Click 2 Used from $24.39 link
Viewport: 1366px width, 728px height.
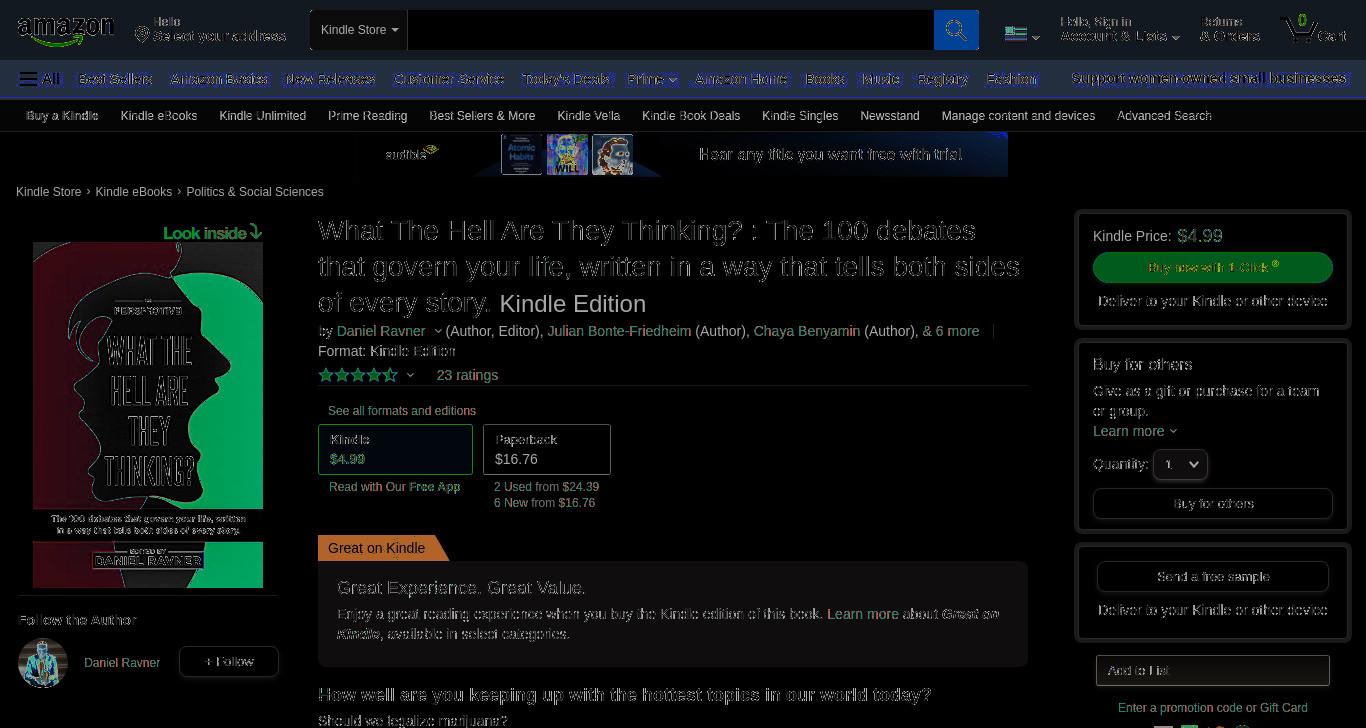pos(546,487)
